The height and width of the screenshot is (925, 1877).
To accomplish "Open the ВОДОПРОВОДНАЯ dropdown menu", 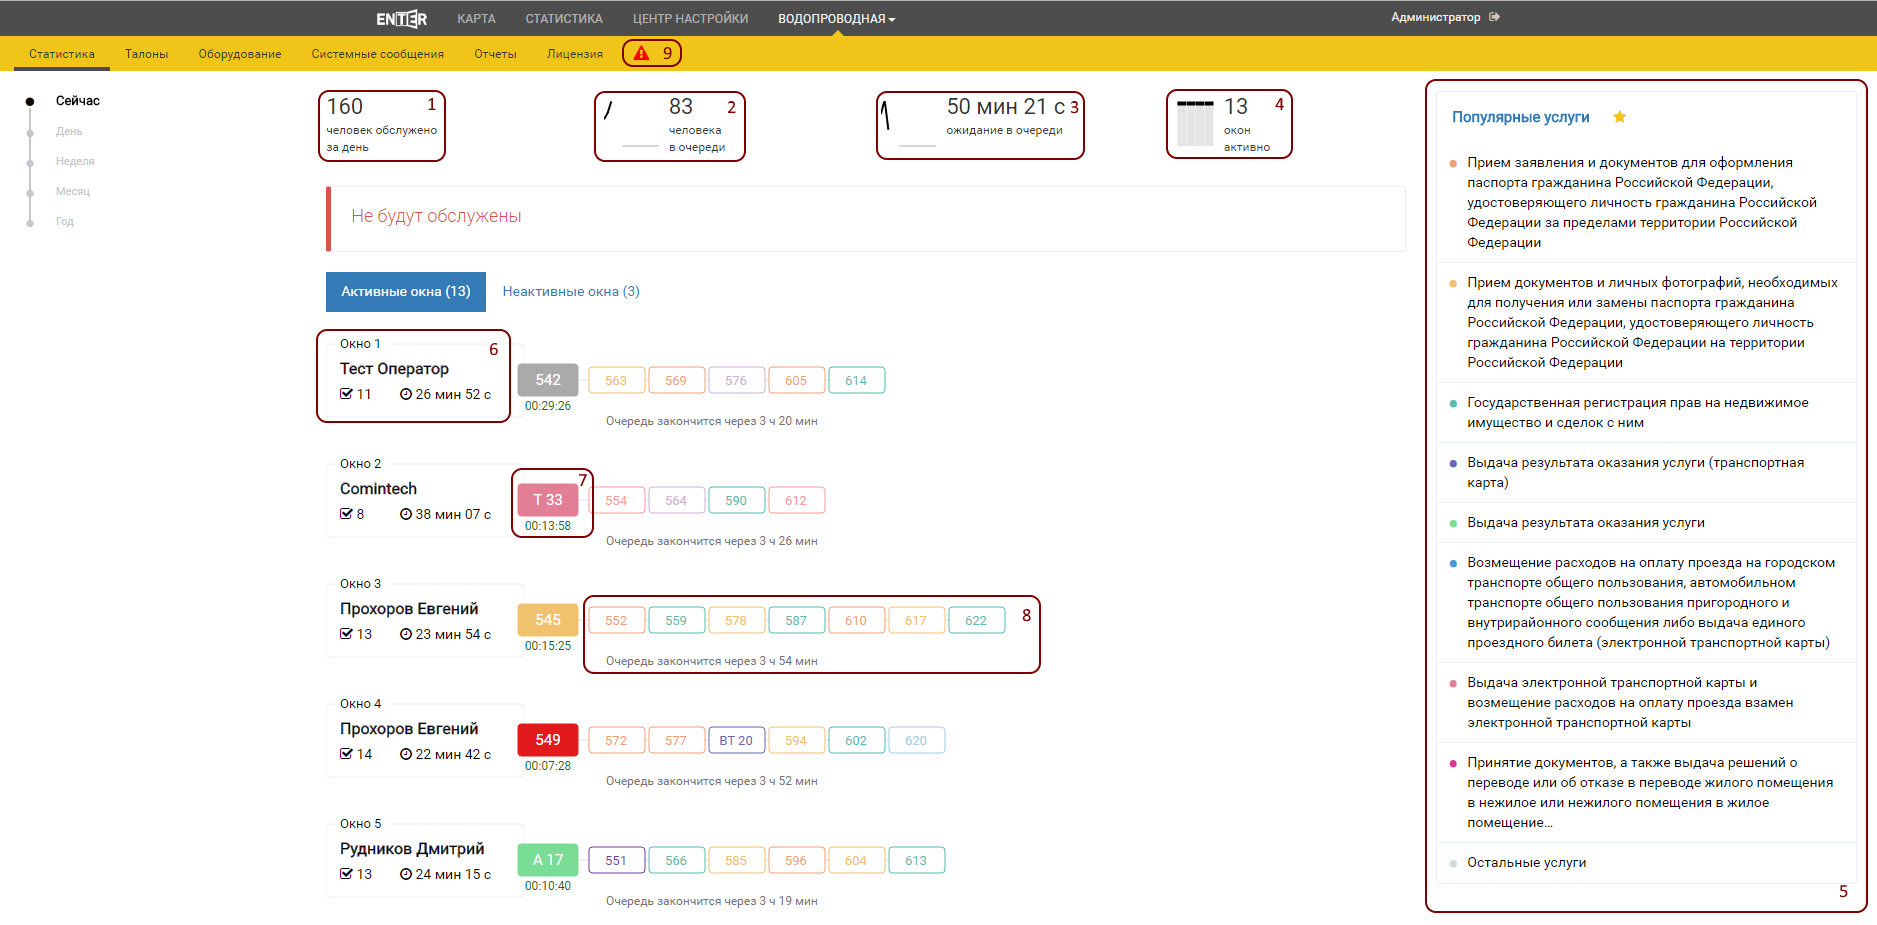I will tap(836, 19).
